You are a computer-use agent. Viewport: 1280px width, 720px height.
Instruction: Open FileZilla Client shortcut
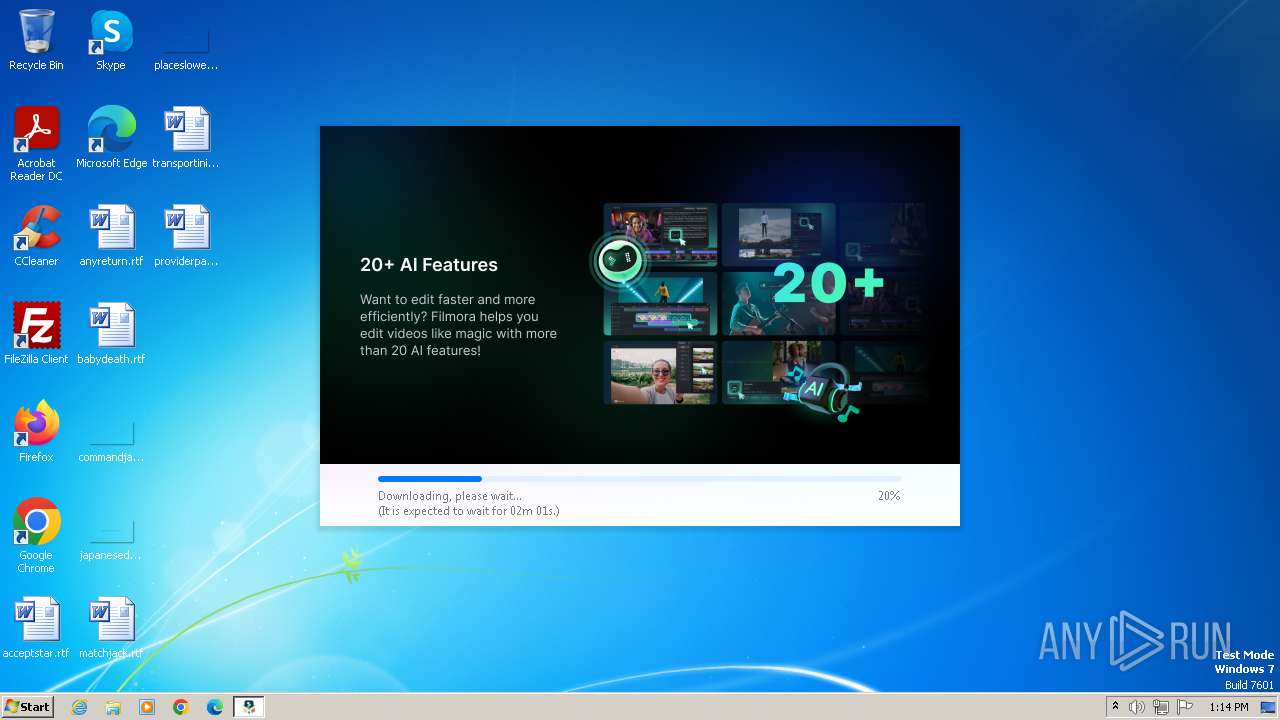coord(36,334)
